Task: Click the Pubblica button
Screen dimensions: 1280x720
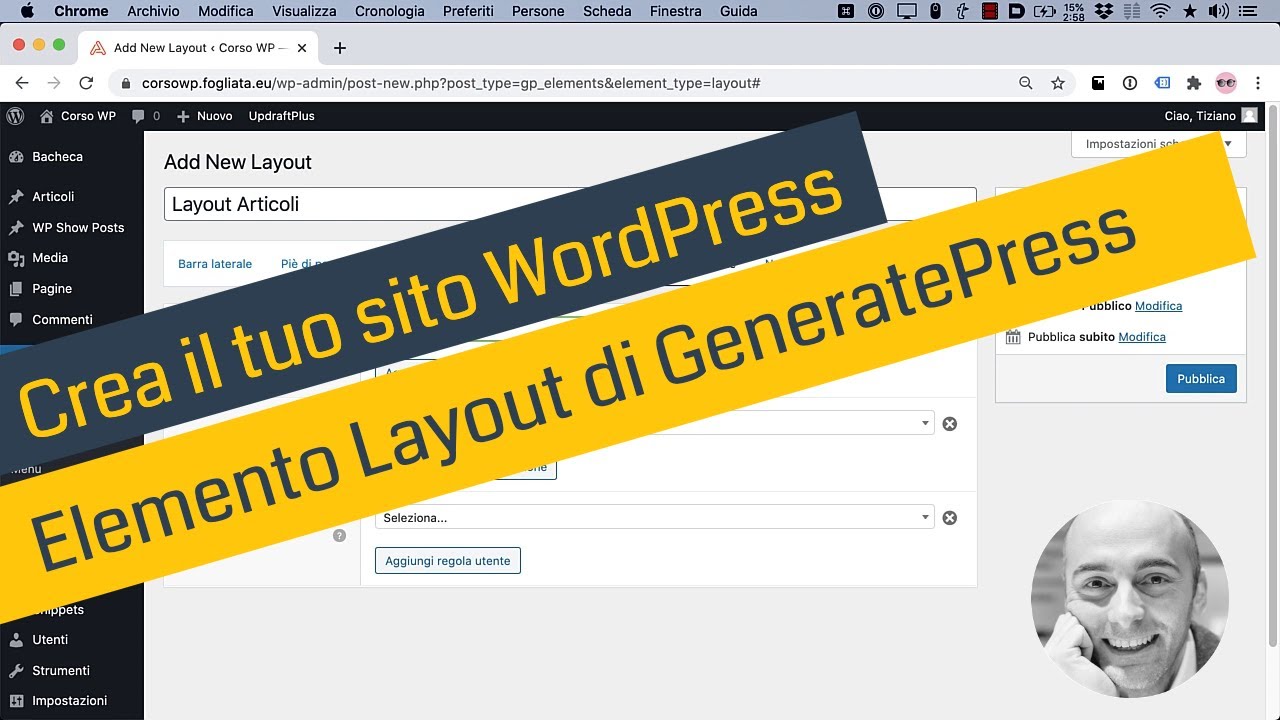Action: click(x=1201, y=379)
